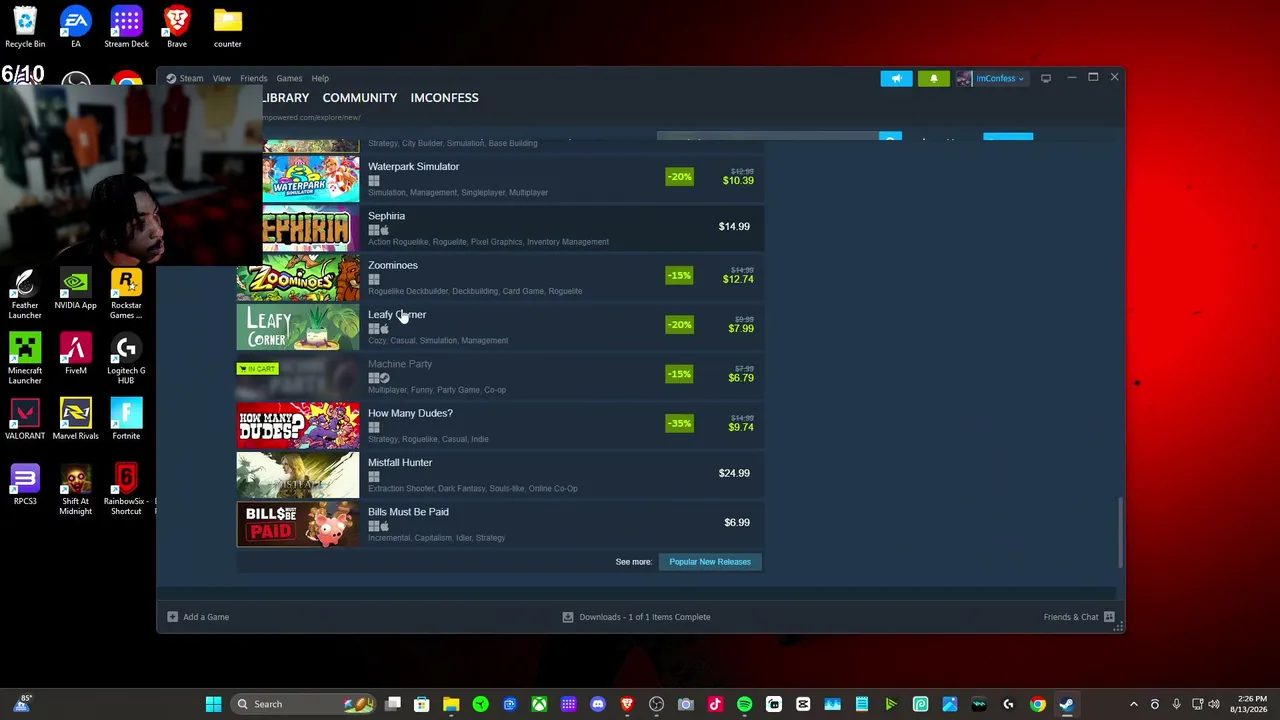Open Downloads status in Steam footer
This screenshot has height=720, width=1280.
637,617
